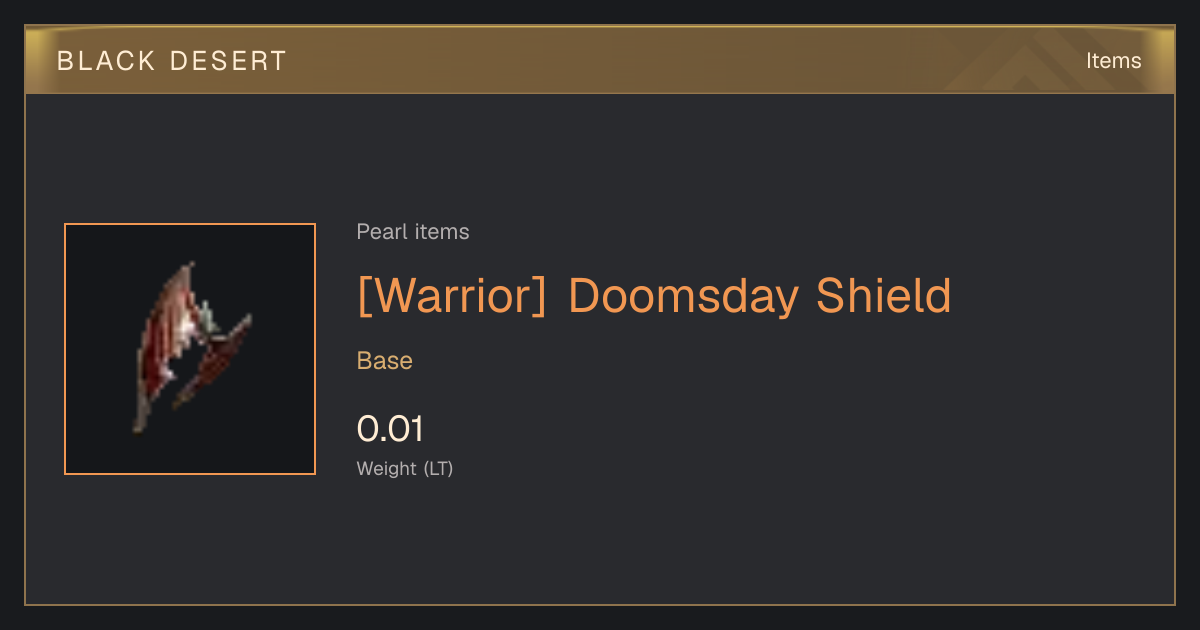
Task: Select the Base grade label
Action: tap(385, 361)
